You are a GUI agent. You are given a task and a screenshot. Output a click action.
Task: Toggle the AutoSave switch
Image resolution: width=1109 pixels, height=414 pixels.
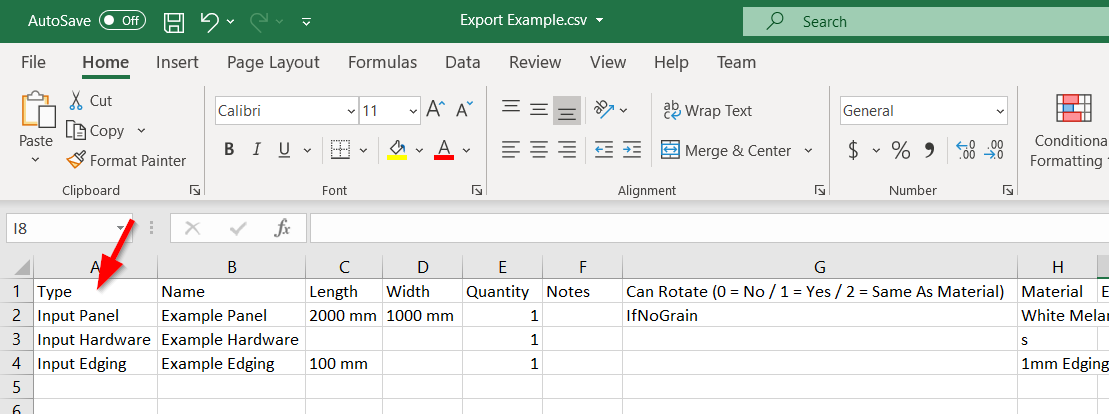click(x=121, y=21)
